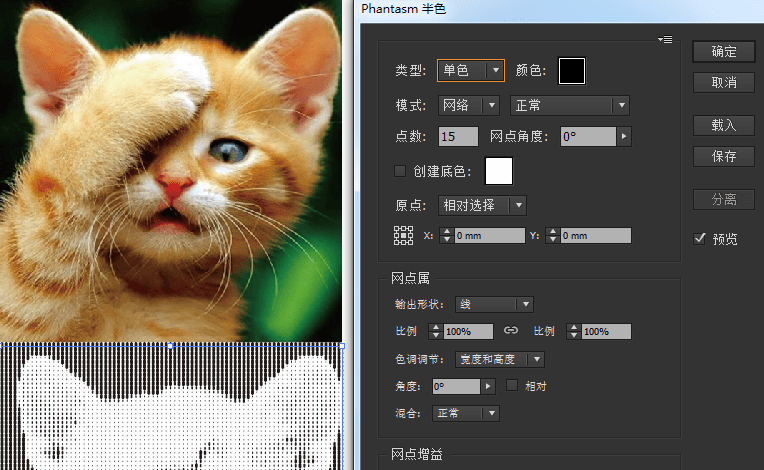
Task: Click the 保存 button
Action: point(724,156)
